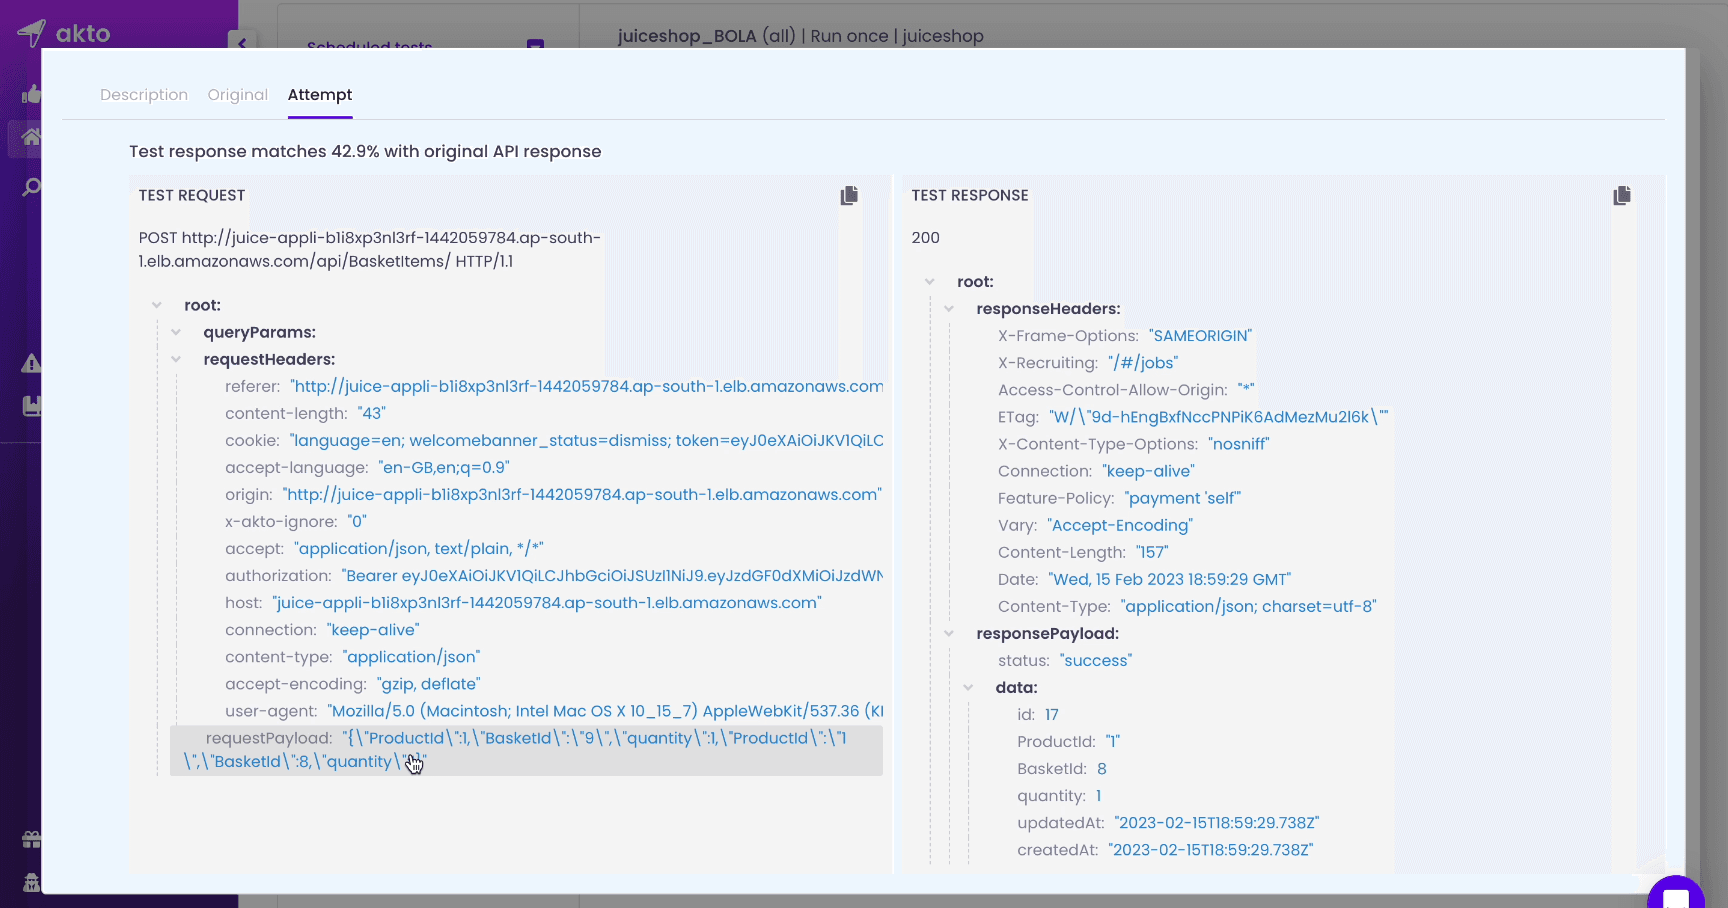Click the POST request URL line

click(370, 249)
